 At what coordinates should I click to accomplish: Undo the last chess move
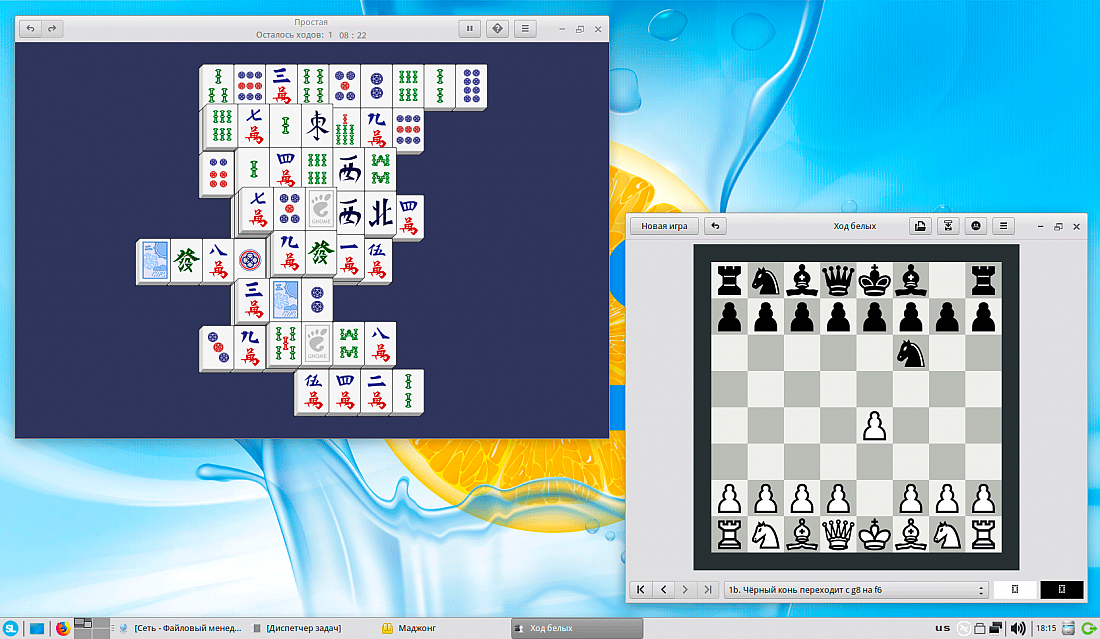715,226
